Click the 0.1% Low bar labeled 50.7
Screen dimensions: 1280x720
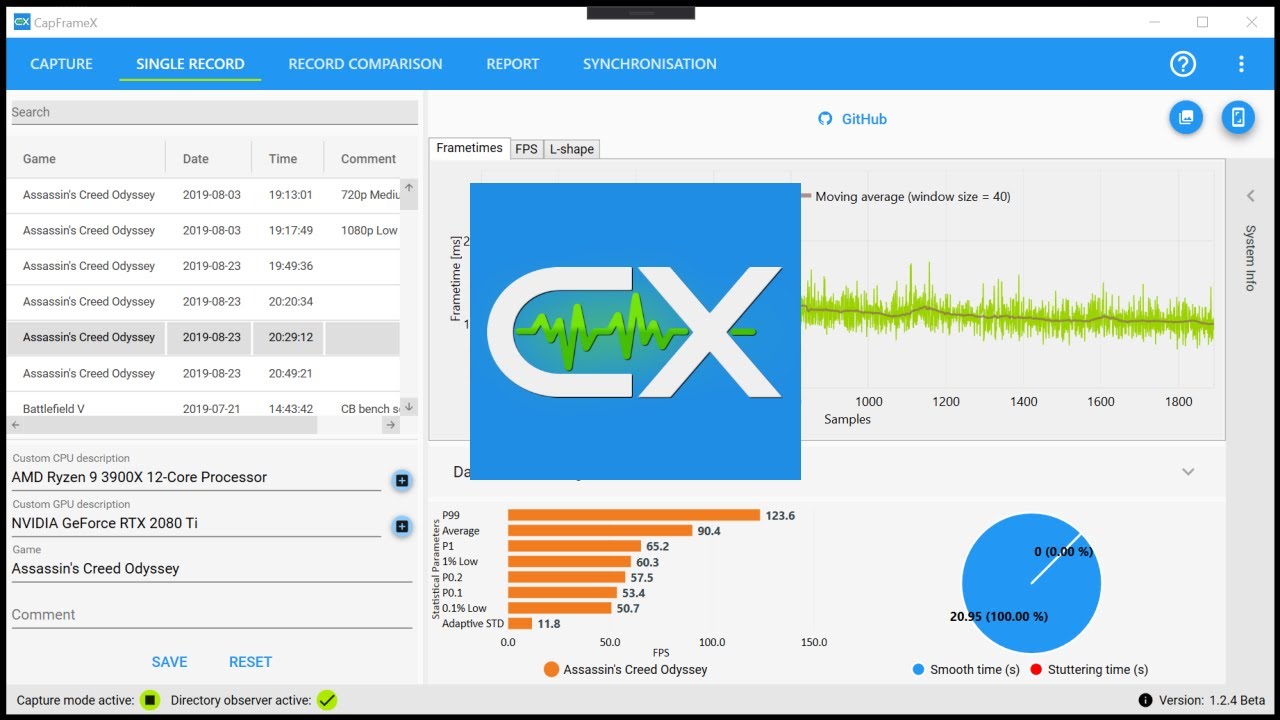tap(560, 608)
